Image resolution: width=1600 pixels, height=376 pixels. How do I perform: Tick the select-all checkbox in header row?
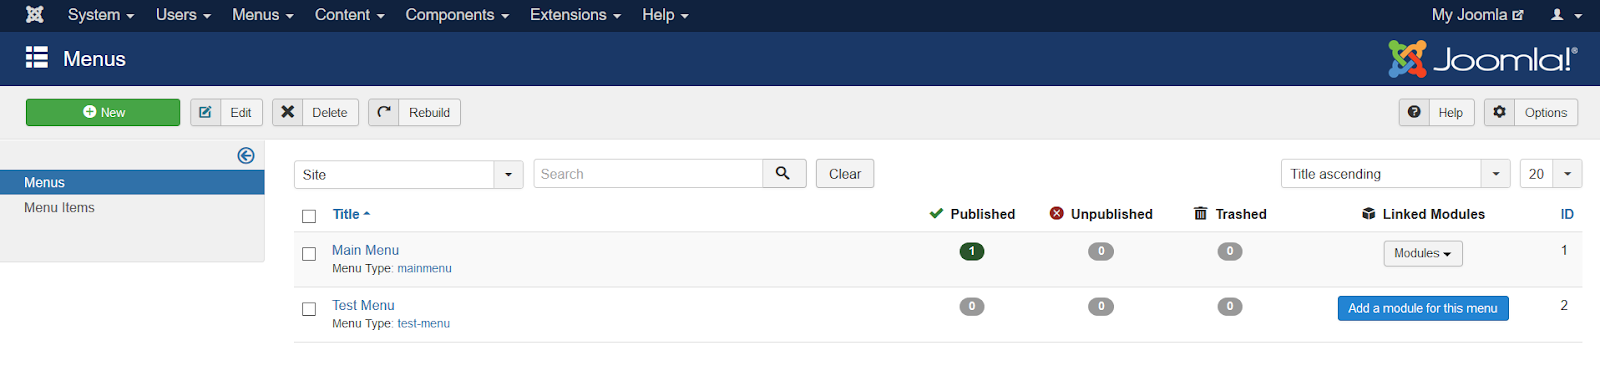pyautogui.click(x=309, y=216)
